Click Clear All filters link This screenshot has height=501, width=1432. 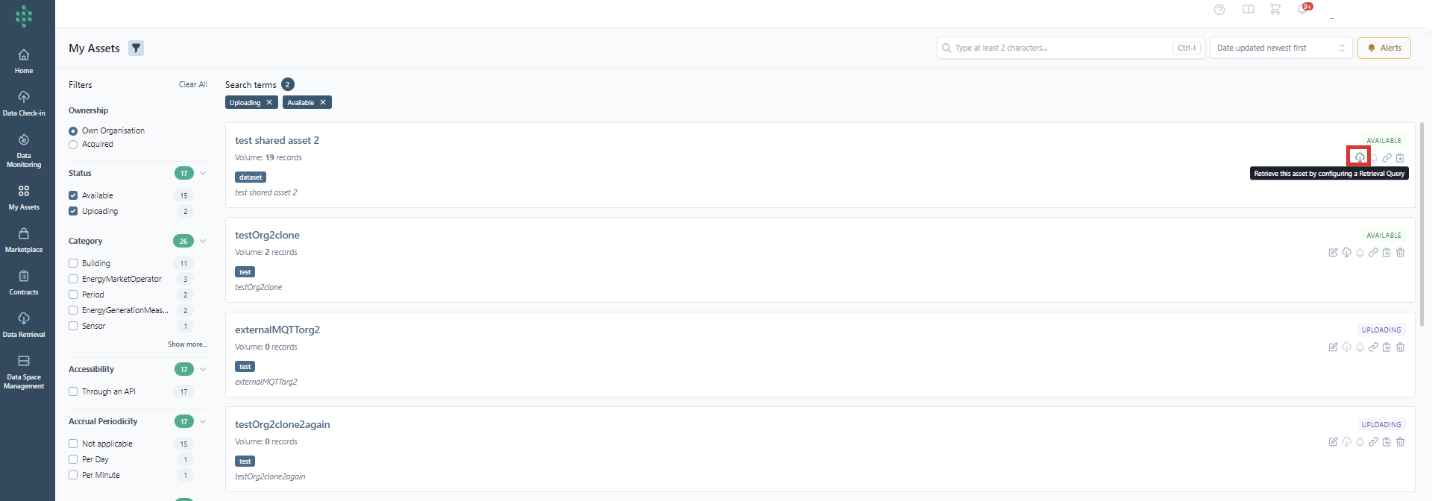pyautogui.click(x=193, y=85)
